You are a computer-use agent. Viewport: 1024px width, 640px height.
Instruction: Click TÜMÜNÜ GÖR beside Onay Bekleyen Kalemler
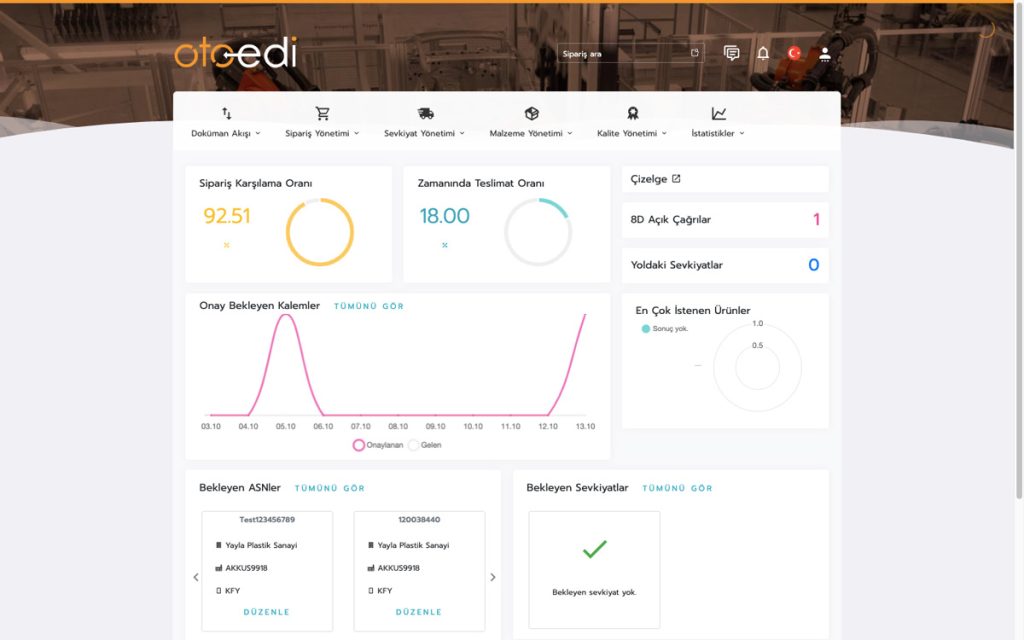(x=369, y=306)
